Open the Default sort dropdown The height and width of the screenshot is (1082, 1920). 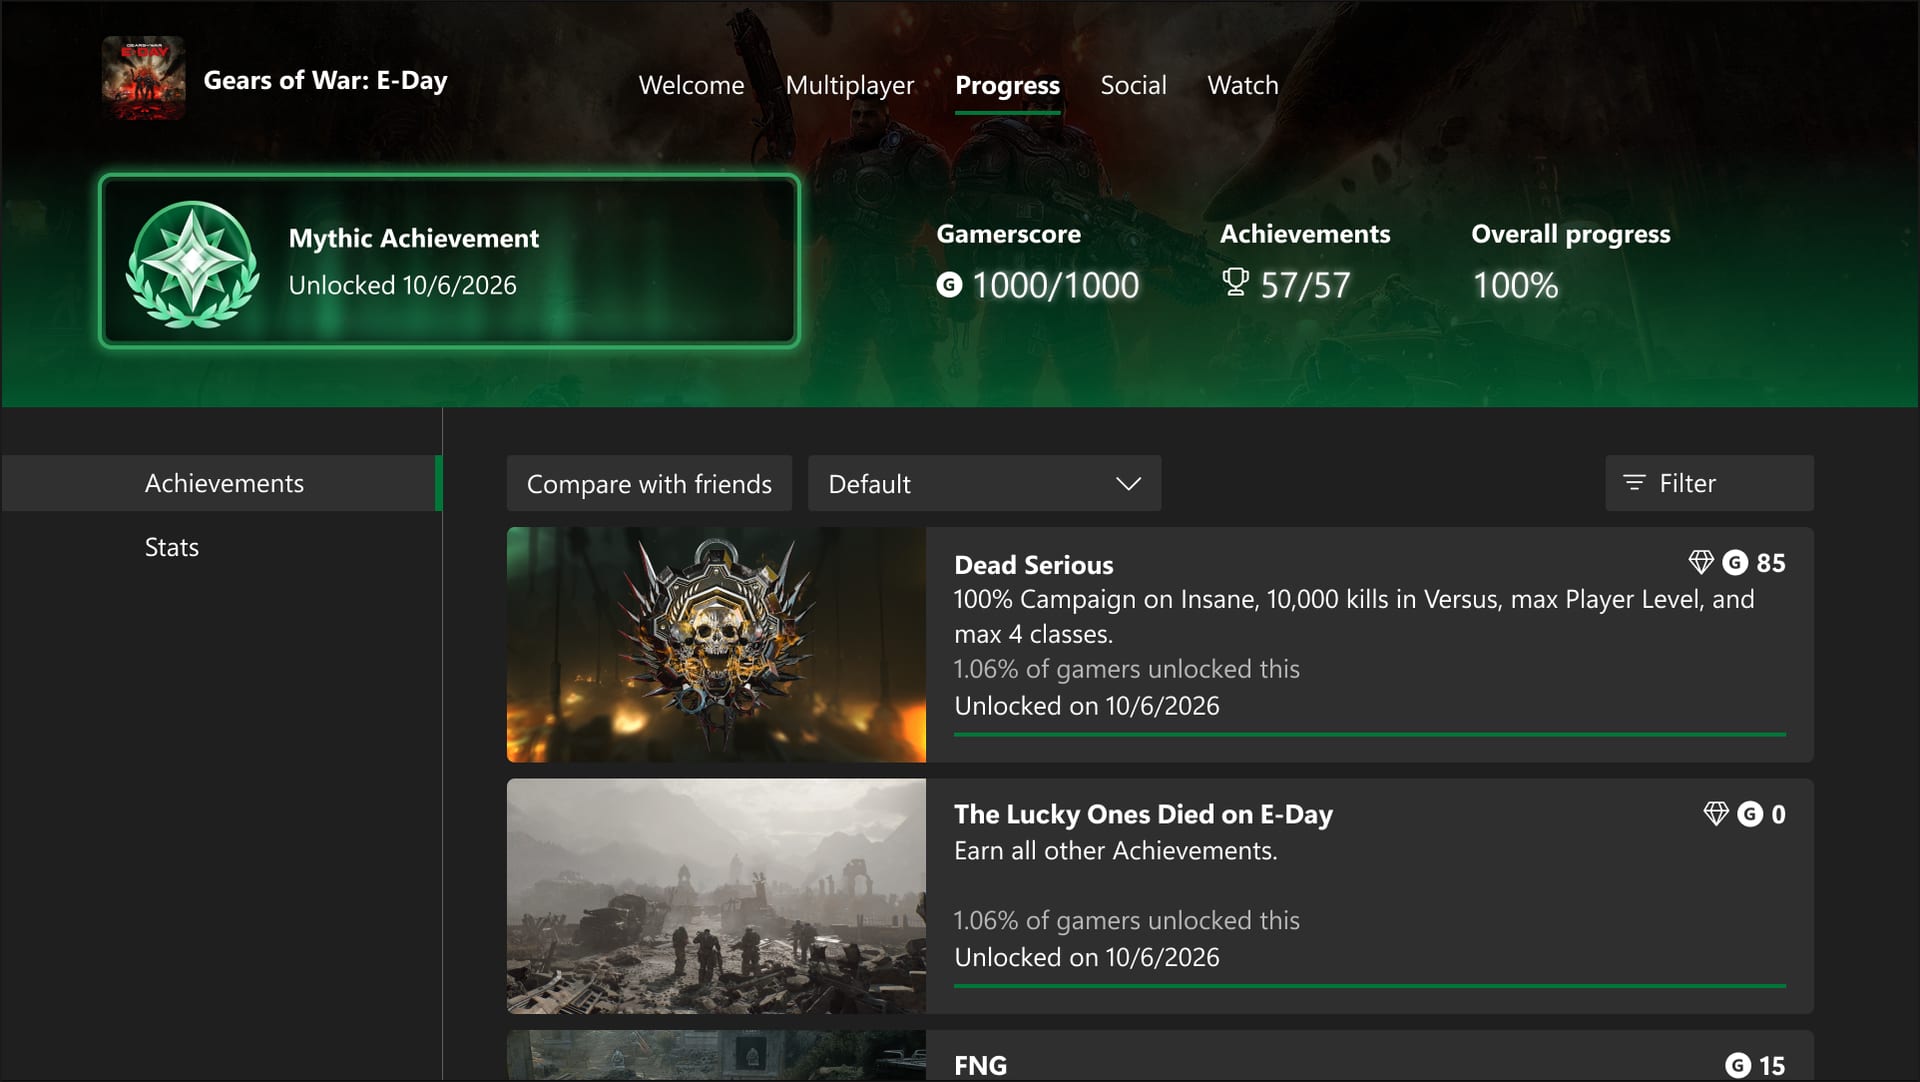[984, 483]
